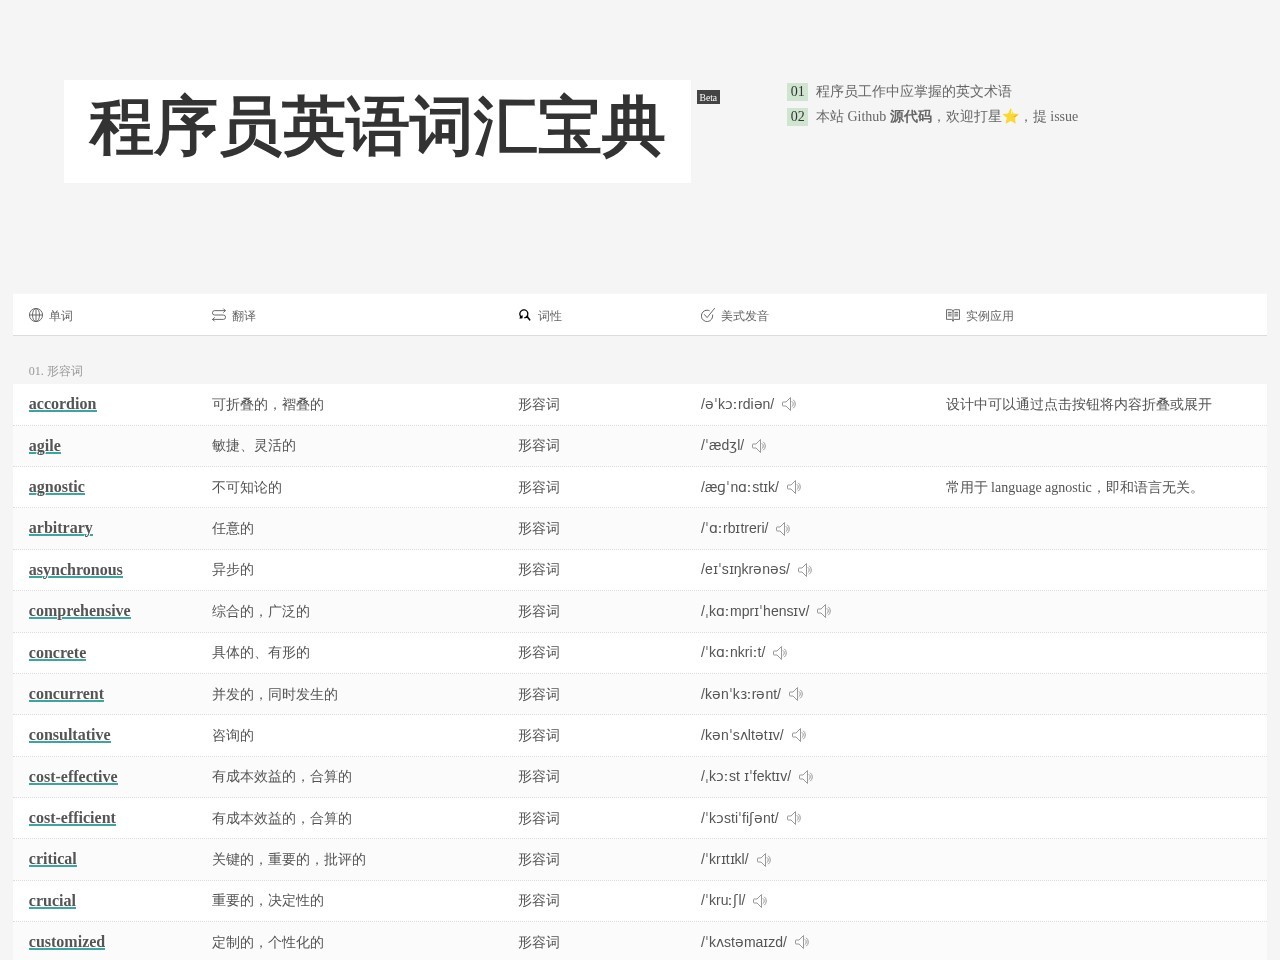Play pronunciation audio for agnostic

coord(794,487)
